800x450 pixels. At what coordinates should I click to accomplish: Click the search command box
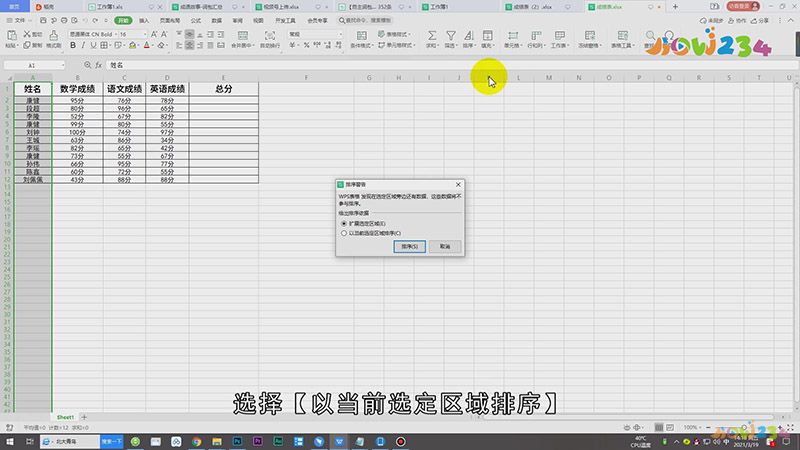coord(365,20)
